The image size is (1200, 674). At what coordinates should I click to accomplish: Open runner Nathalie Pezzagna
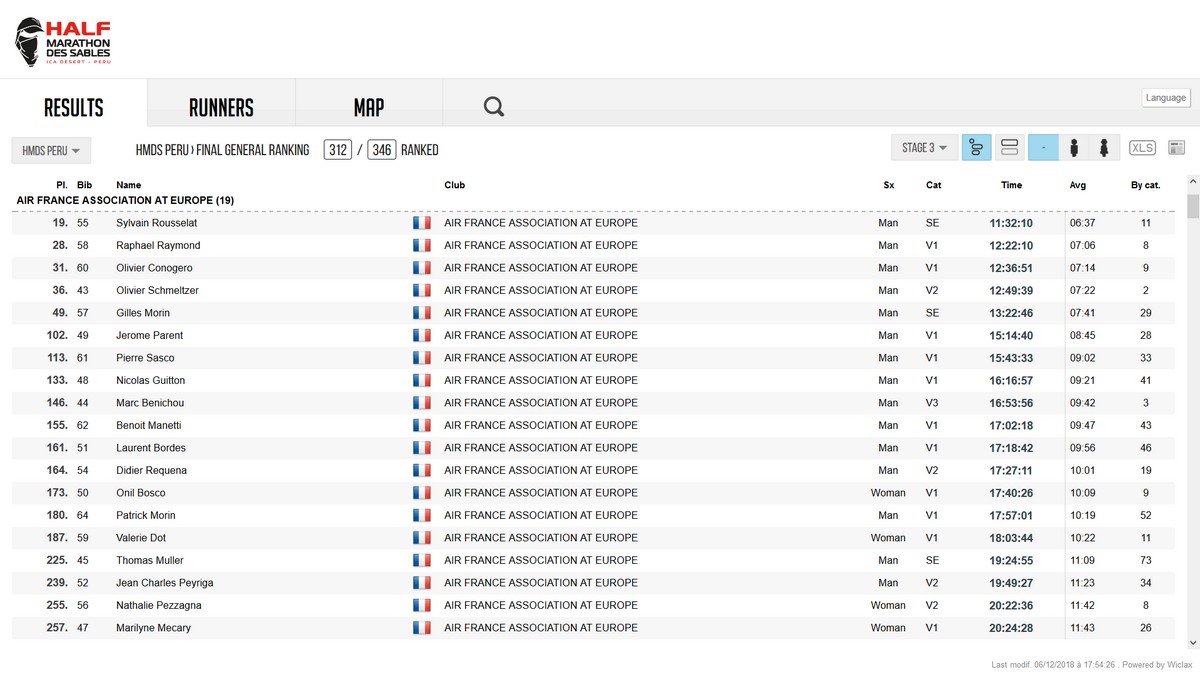[158, 605]
